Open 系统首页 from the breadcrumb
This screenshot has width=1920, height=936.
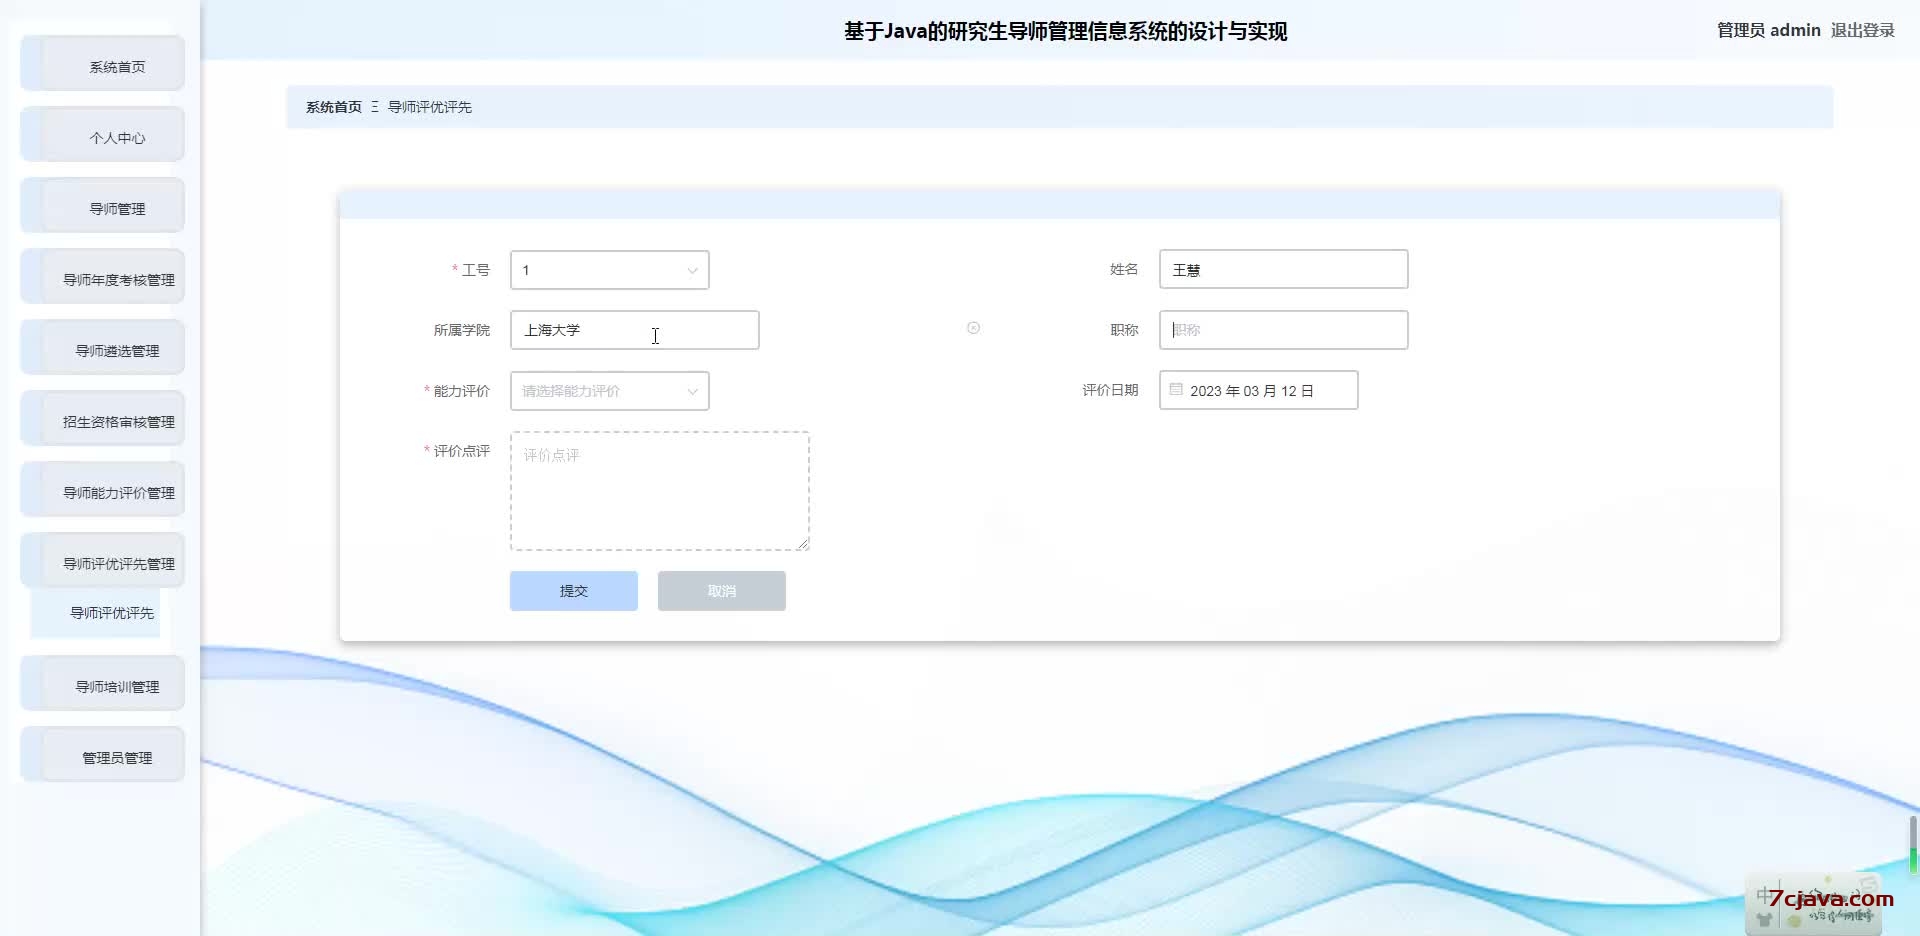pos(333,107)
